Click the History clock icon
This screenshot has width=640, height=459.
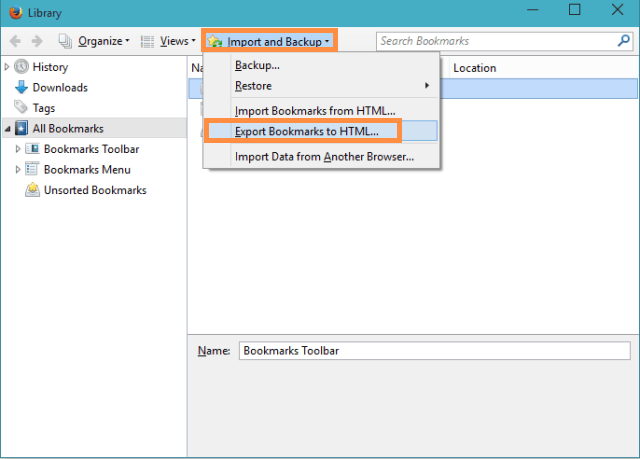[x=21, y=67]
